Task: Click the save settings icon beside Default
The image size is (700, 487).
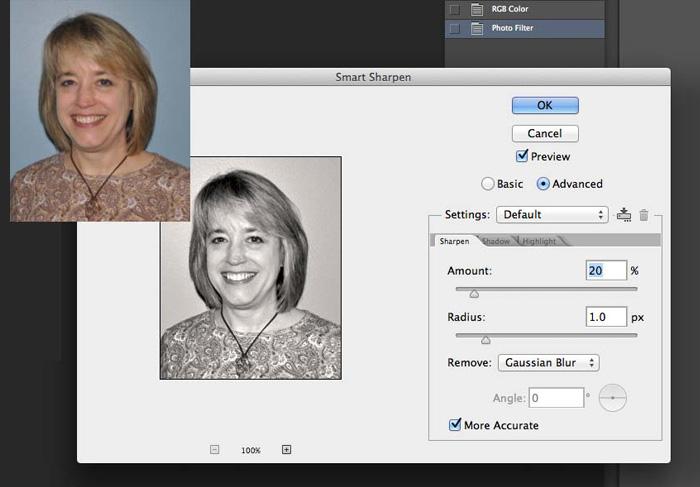Action: click(x=625, y=214)
